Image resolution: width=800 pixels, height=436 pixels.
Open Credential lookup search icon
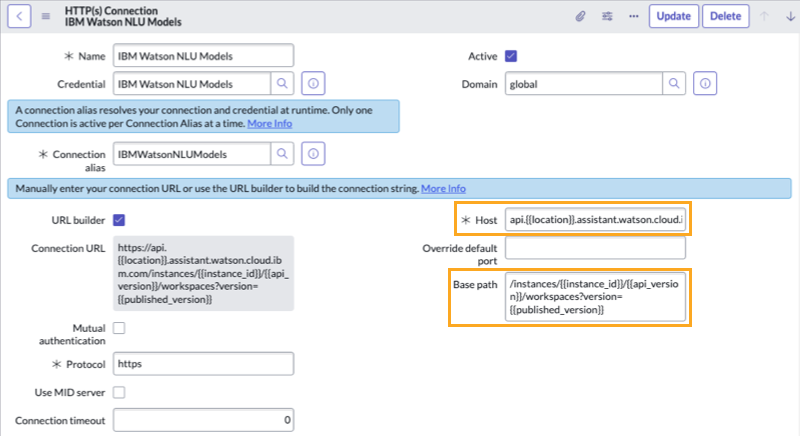[x=282, y=83]
